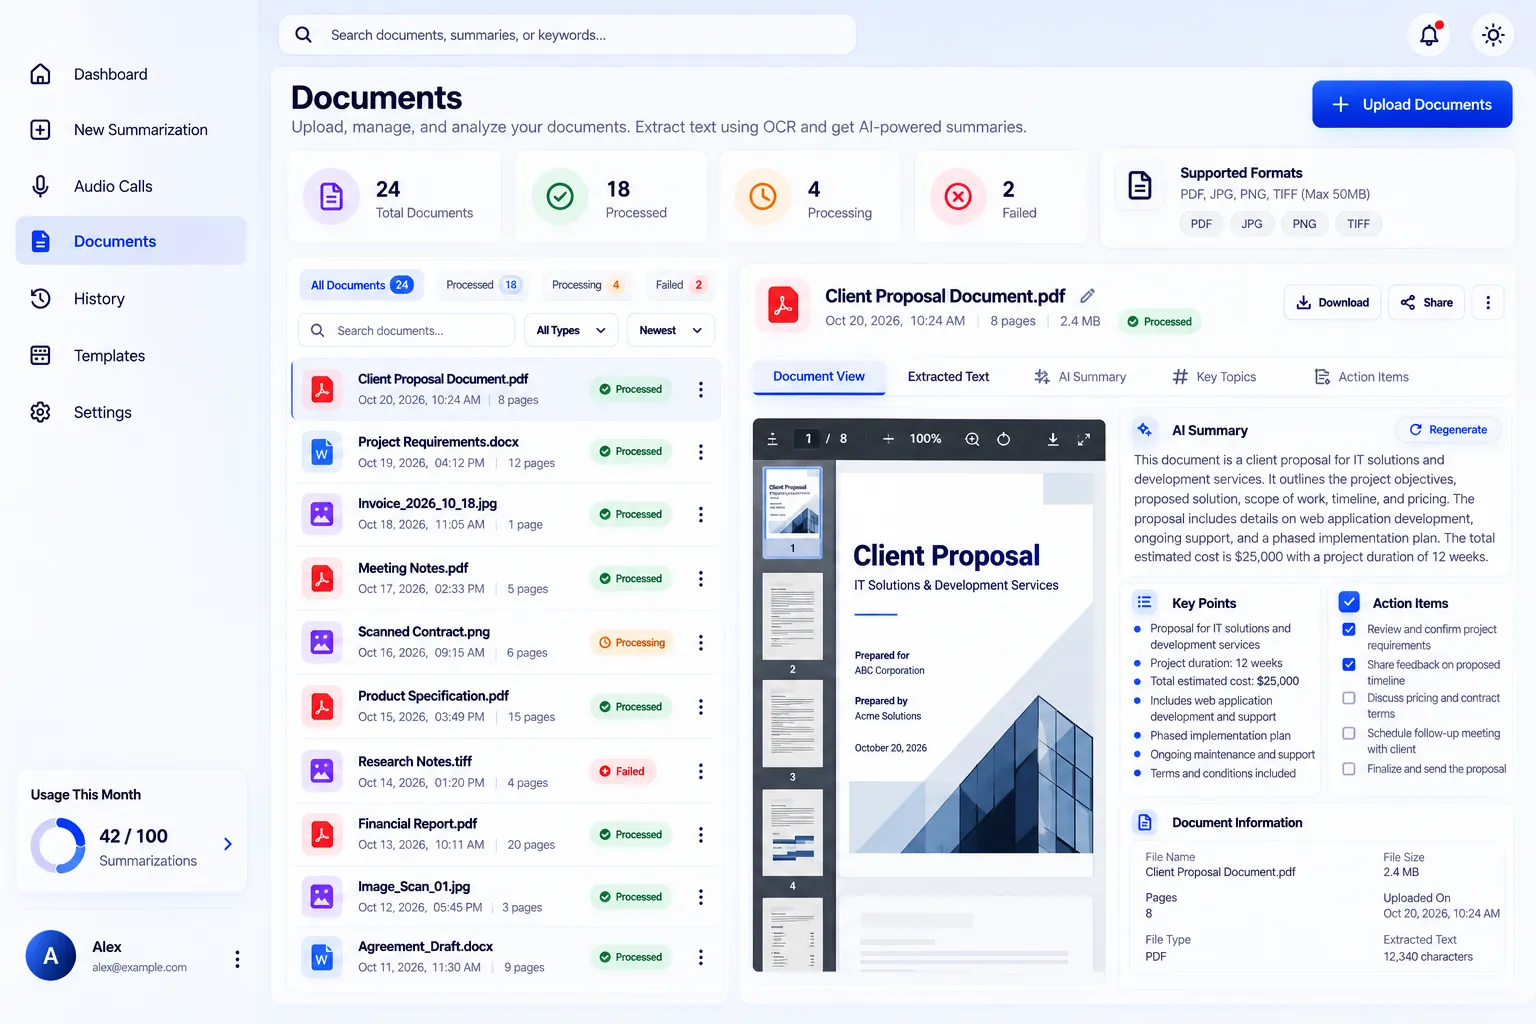
Task: Open the notifications bell
Action: 1429,35
